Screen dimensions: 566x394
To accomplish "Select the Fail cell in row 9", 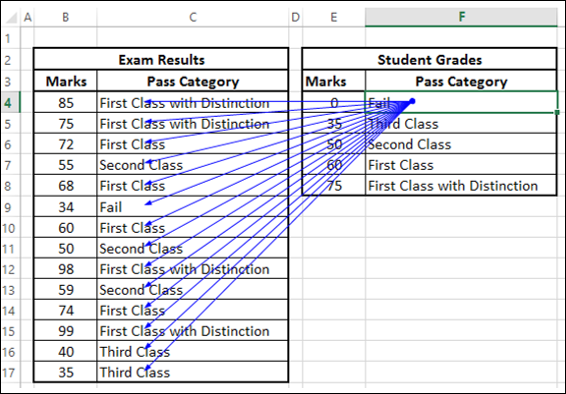I will coord(193,207).
